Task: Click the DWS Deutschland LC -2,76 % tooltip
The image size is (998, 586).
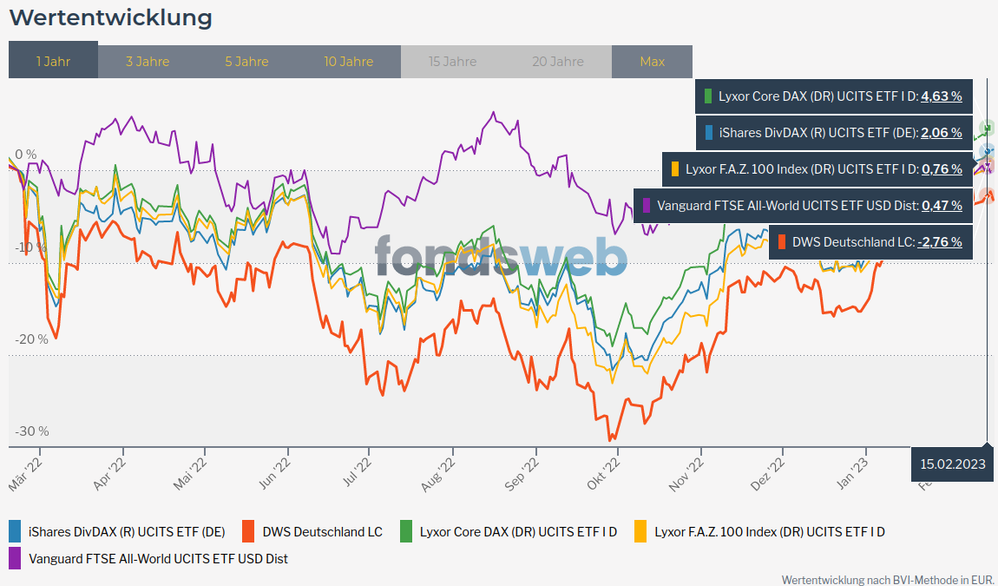Action: (x=870, y=242)
